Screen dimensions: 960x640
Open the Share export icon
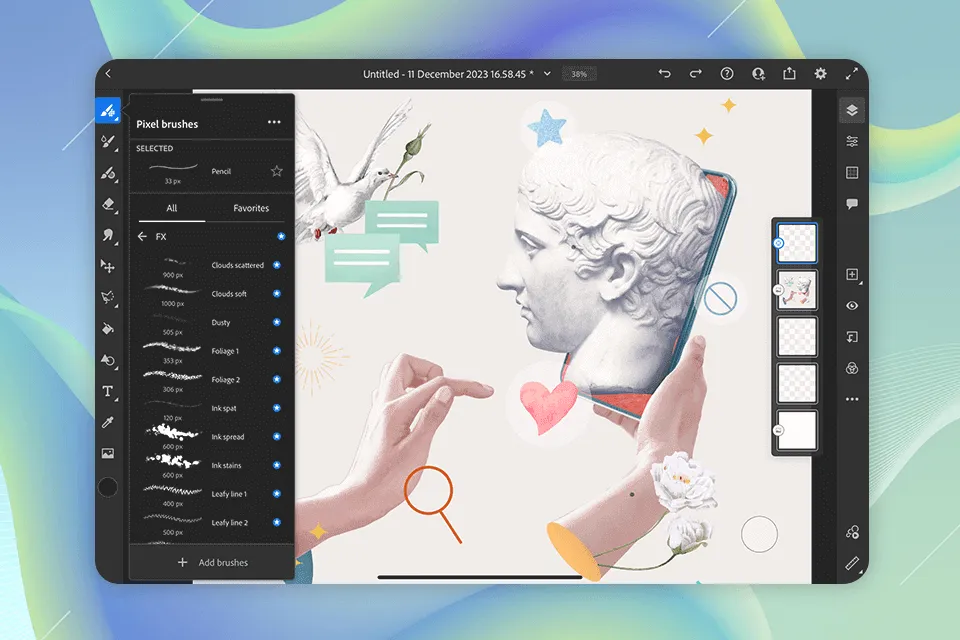point(789,74)
